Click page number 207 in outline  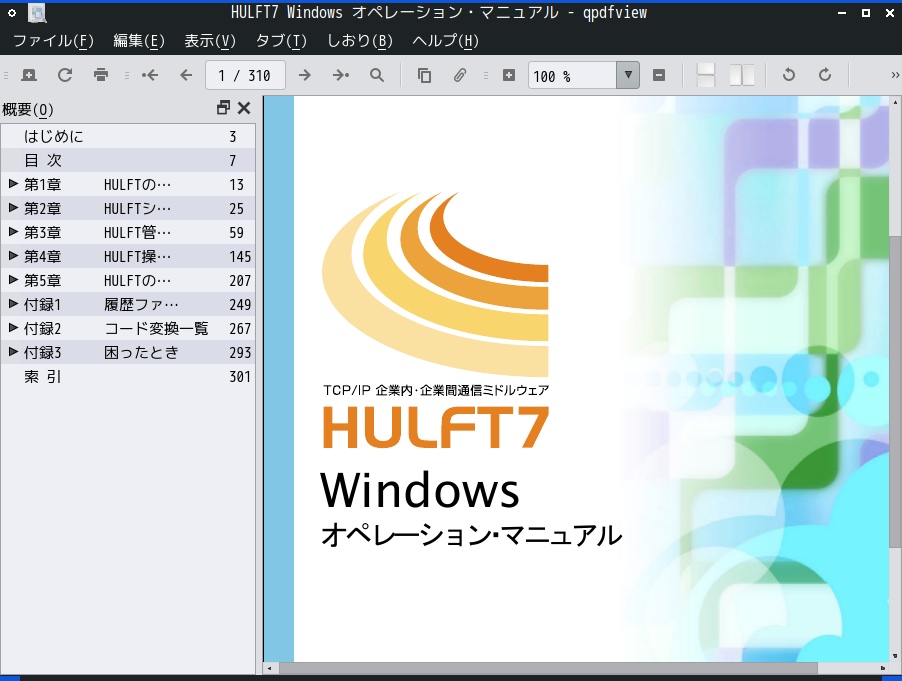[240, 281]
